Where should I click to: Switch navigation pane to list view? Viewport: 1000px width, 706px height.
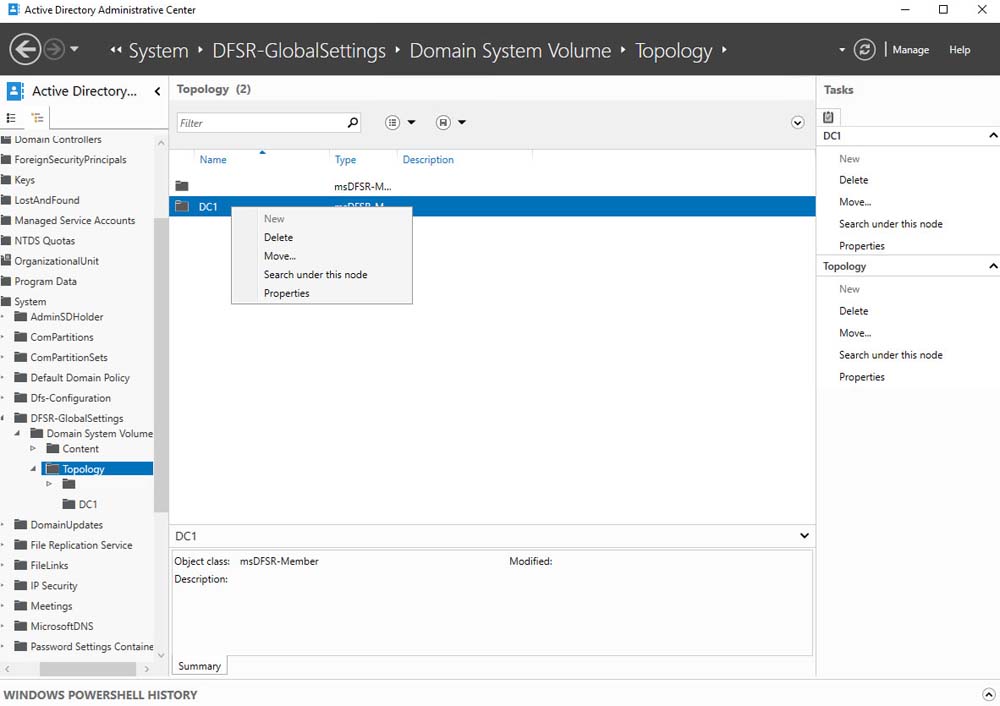(x=12, y=118)
